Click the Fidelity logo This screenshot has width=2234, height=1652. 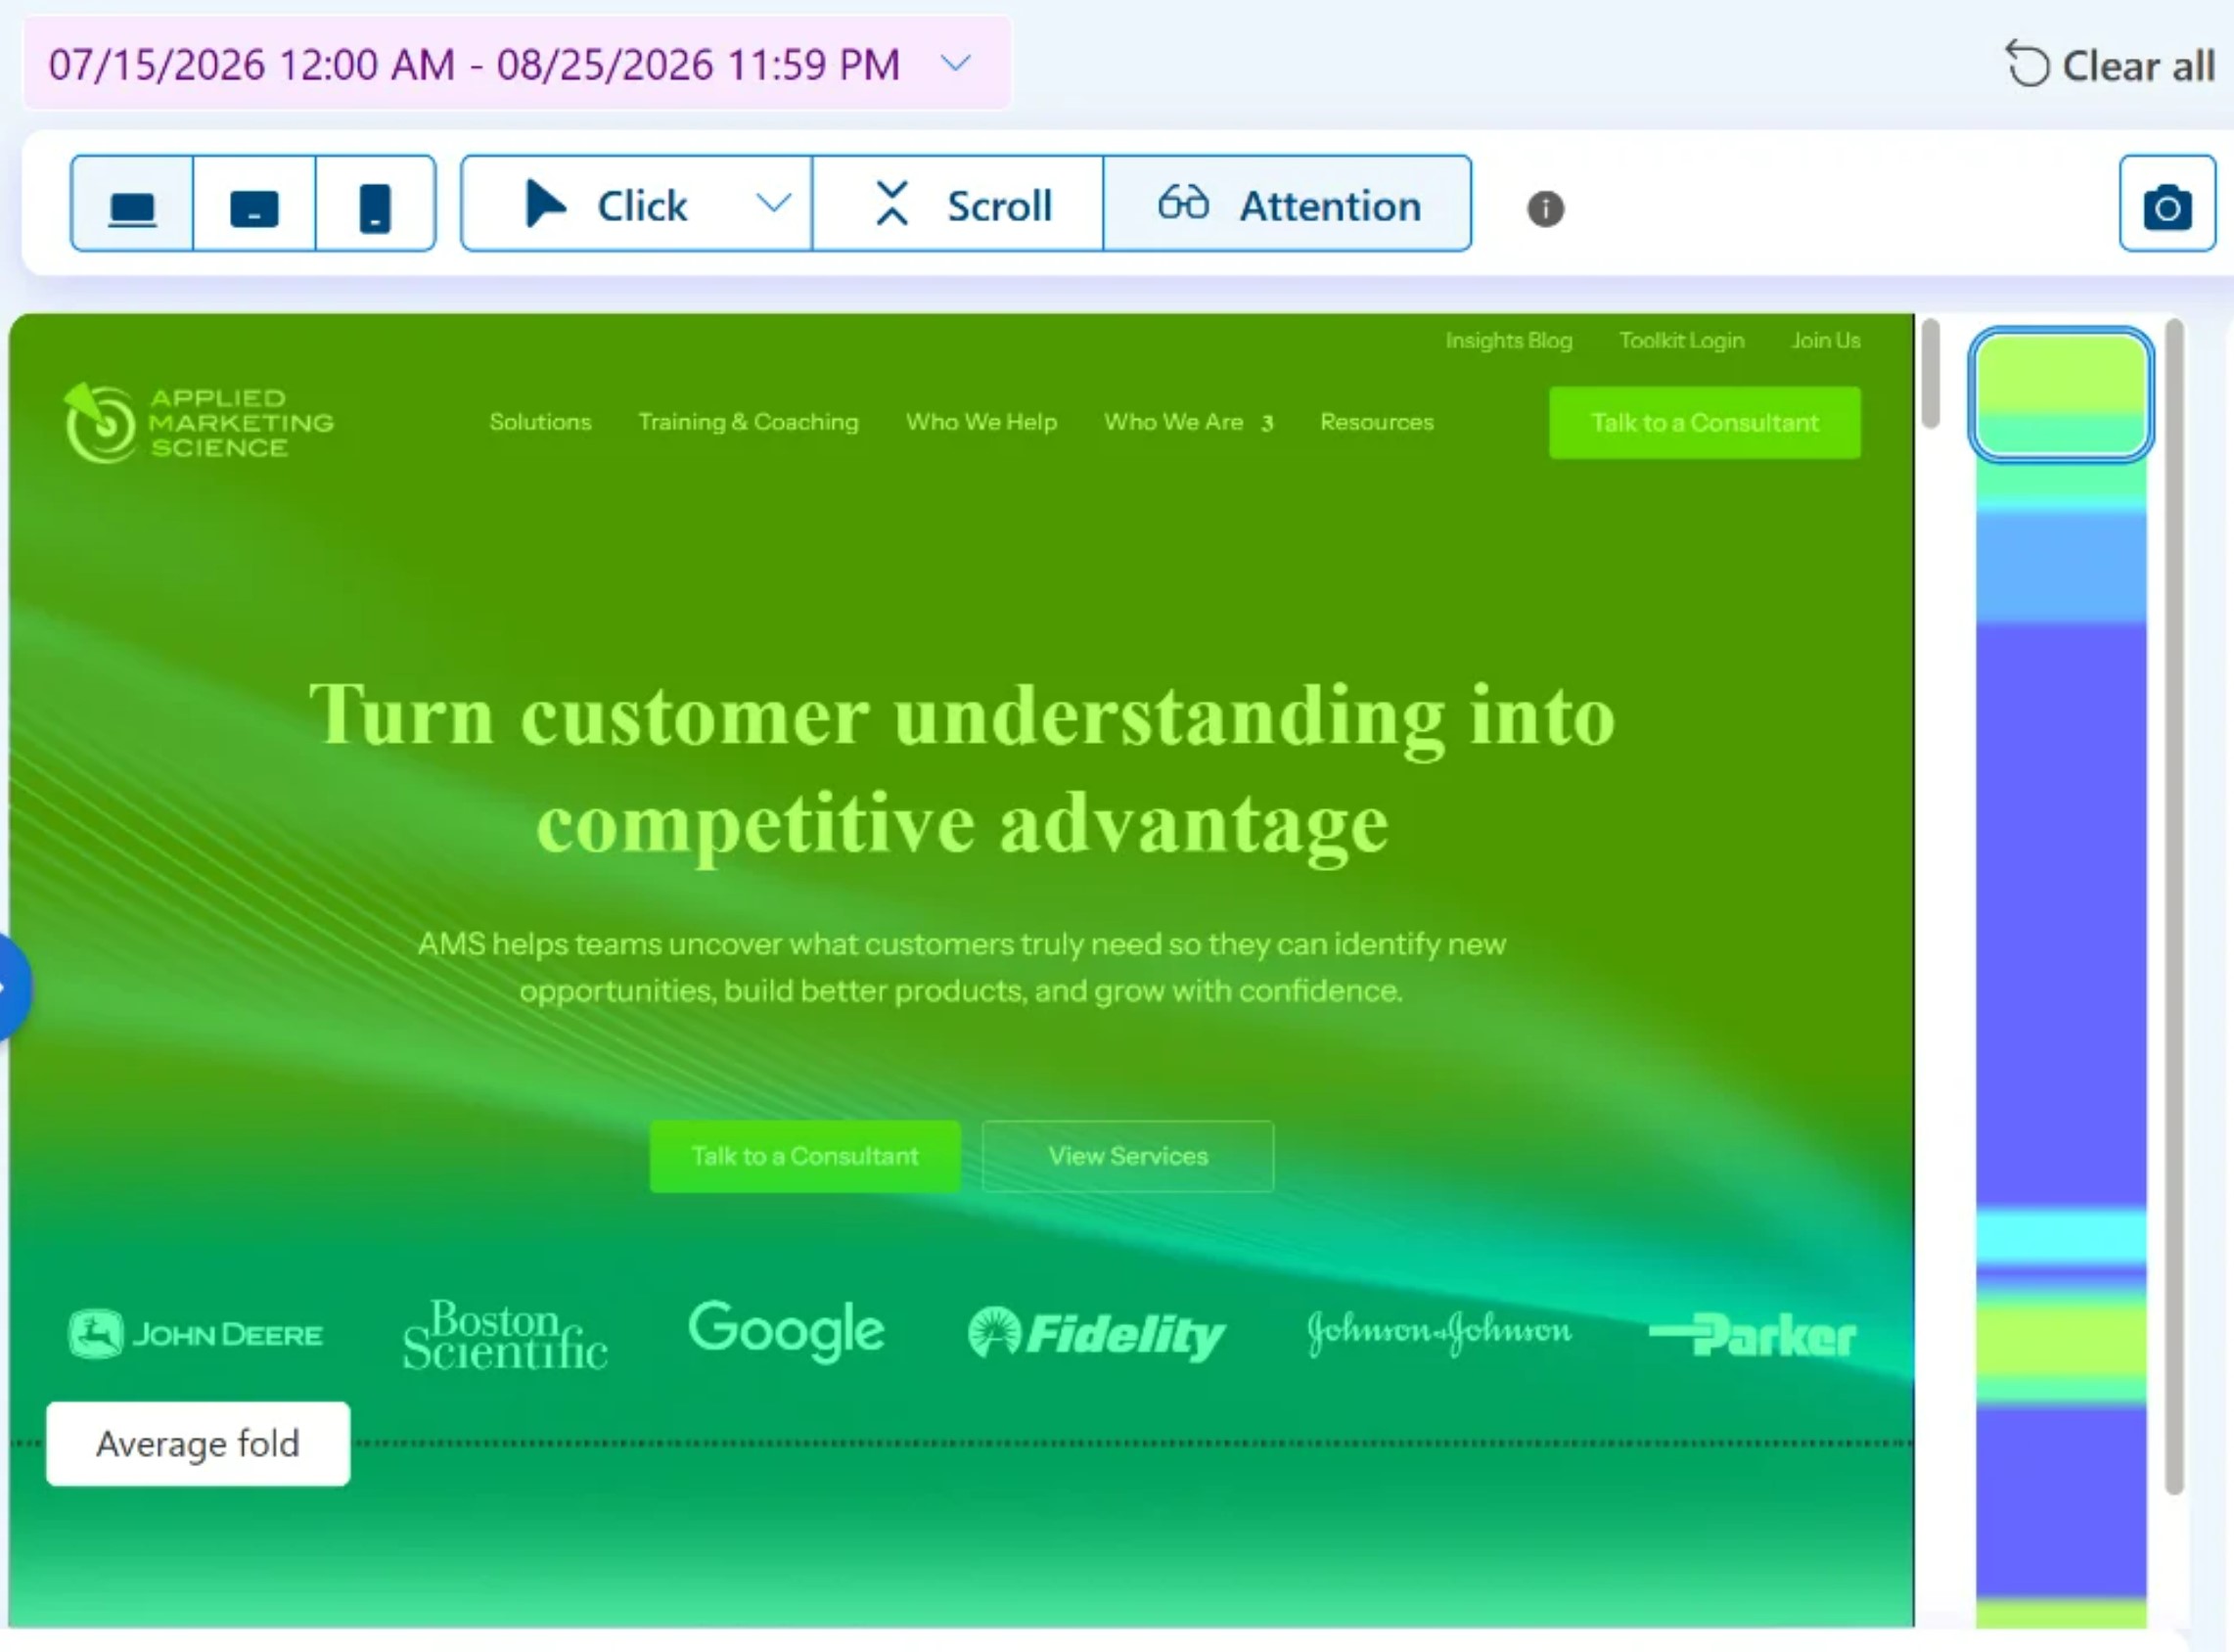pos(1096,1334)
